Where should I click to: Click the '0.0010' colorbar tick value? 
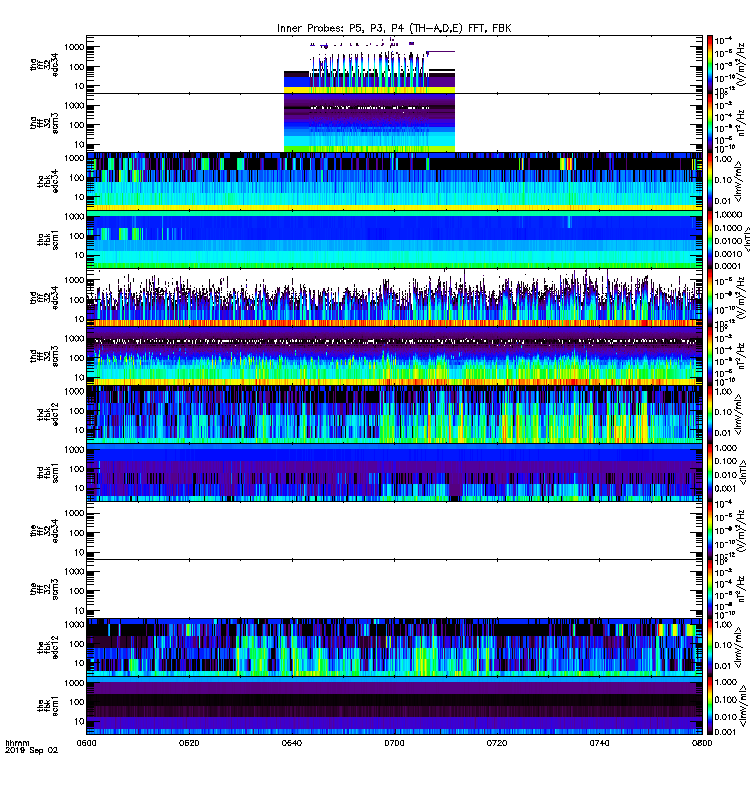728,254
